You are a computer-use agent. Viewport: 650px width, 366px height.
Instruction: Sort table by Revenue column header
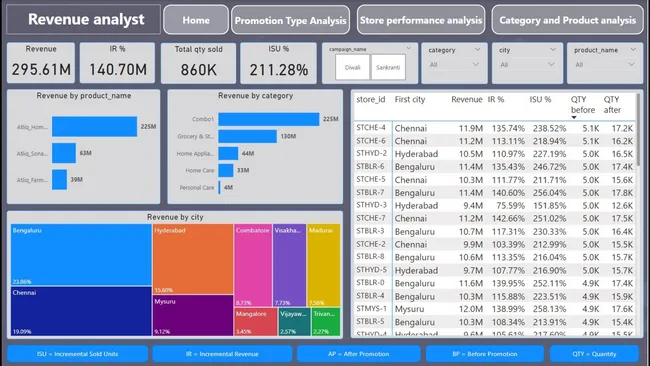pos(467,99)
